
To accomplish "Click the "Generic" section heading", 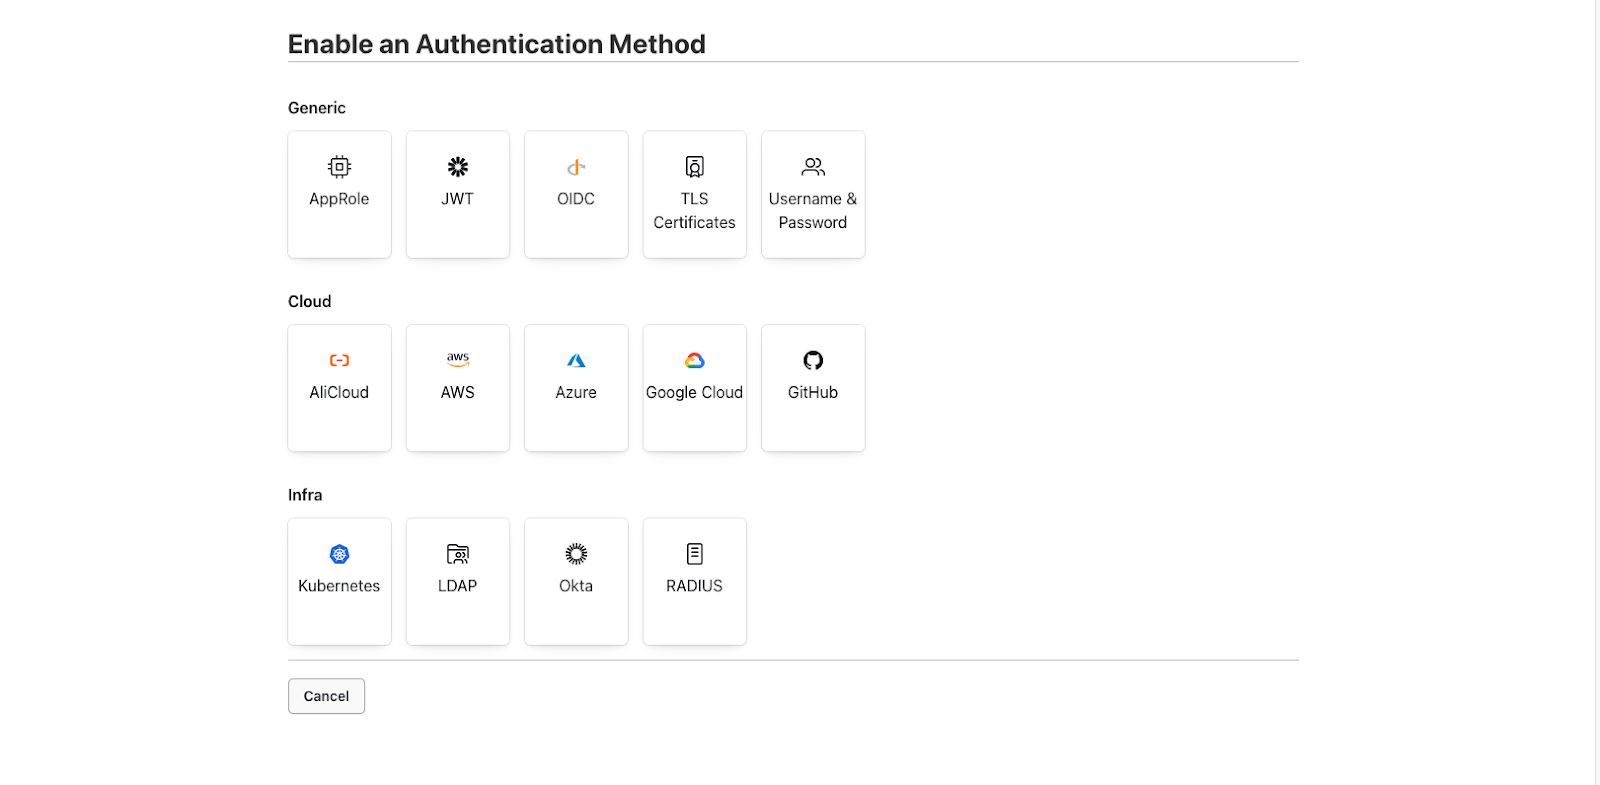I will [317, 108].
